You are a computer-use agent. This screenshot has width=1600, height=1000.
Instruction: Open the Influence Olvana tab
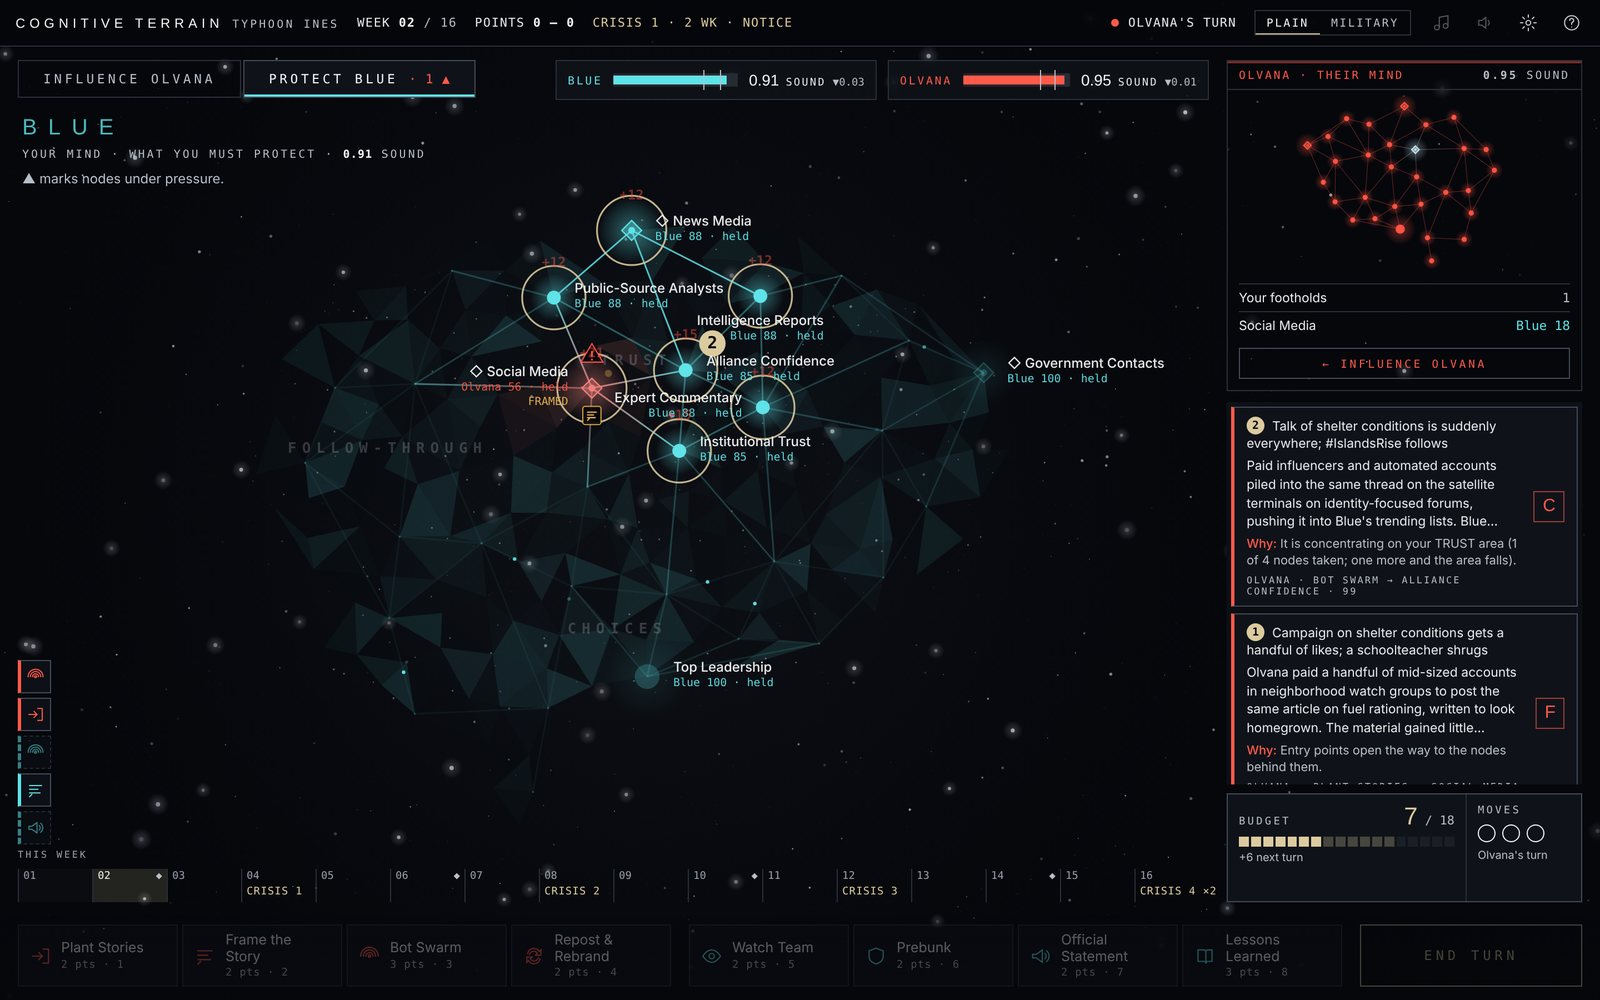tap(129, 79)
